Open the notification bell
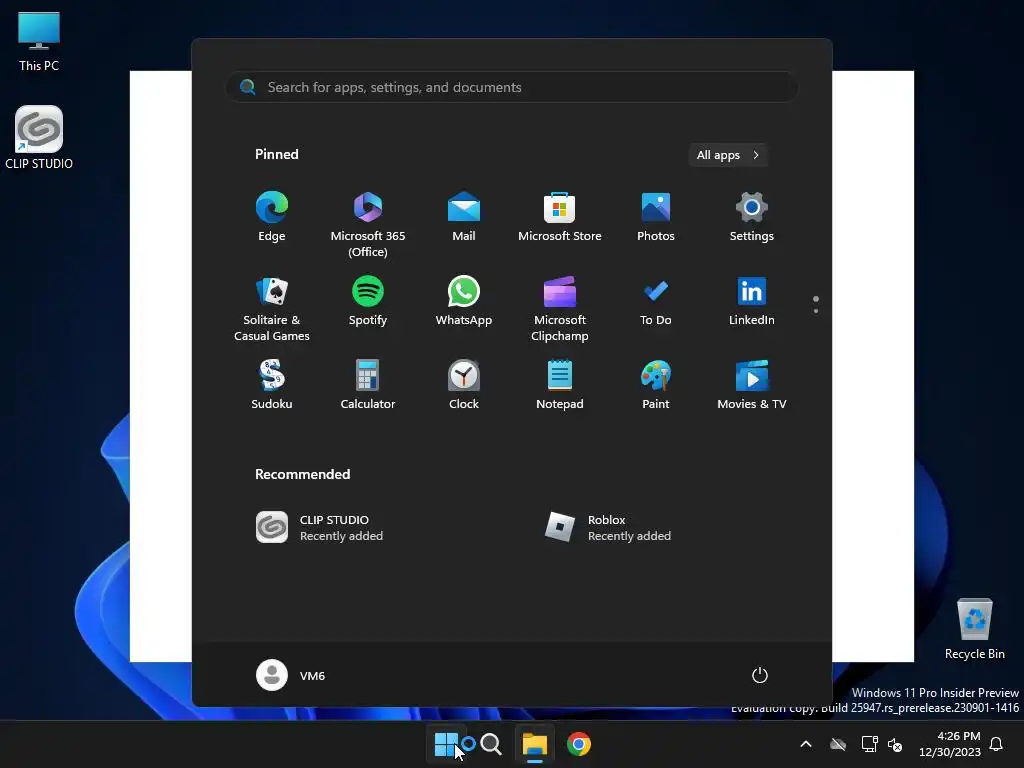Screen dimensions: 1024x768 click(x=997, y=744)
